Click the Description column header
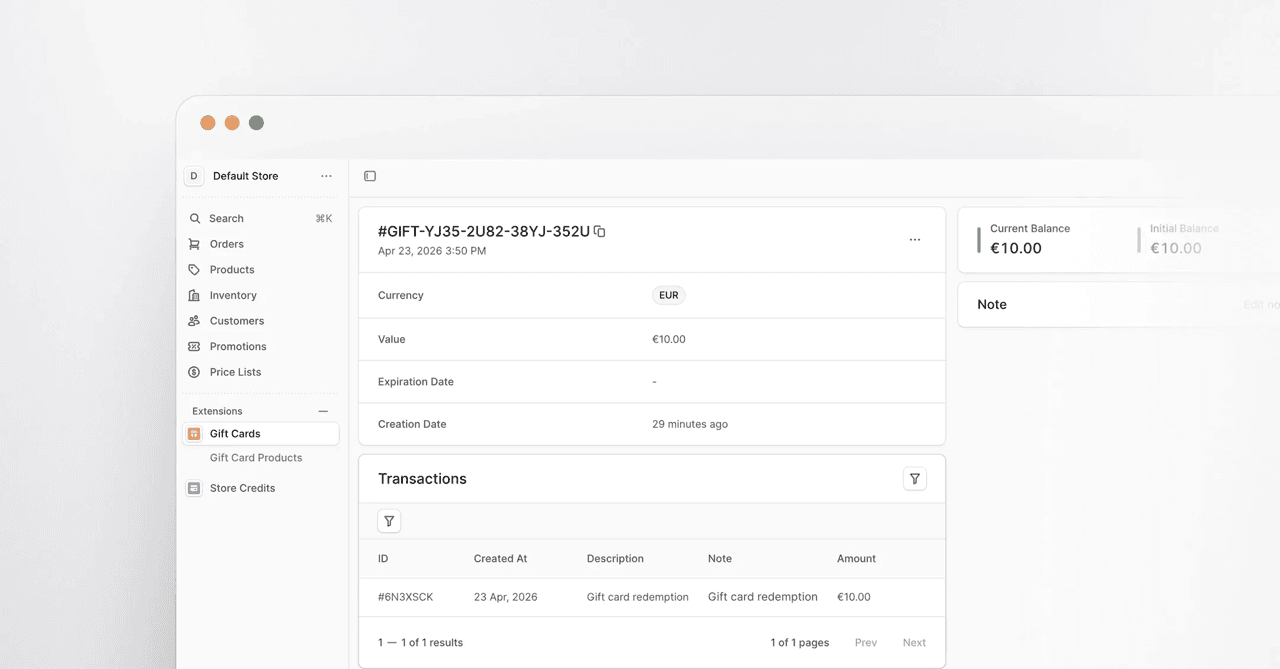Image resolution: width=1280 pixels, height=669 pixels. click(615, 559)
